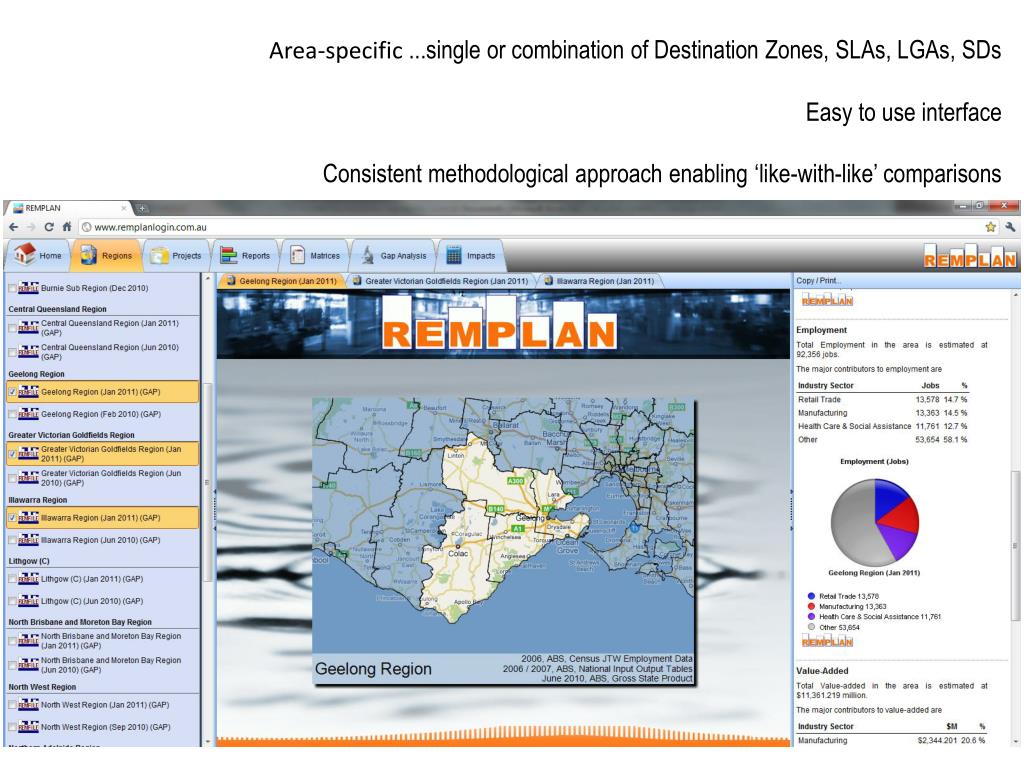Select the Central Queensland Region group heading
This screenshot has height=768, width=1024.
(57, 309)
